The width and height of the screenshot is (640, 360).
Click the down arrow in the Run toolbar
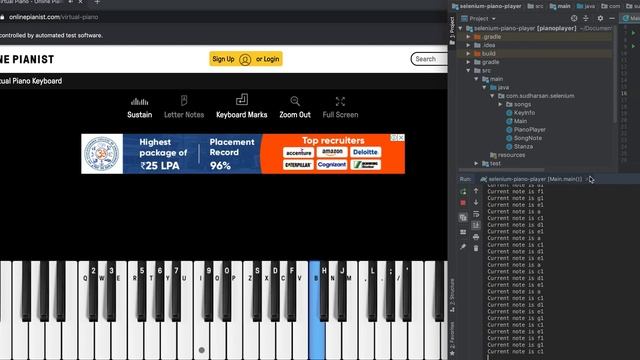476,202
